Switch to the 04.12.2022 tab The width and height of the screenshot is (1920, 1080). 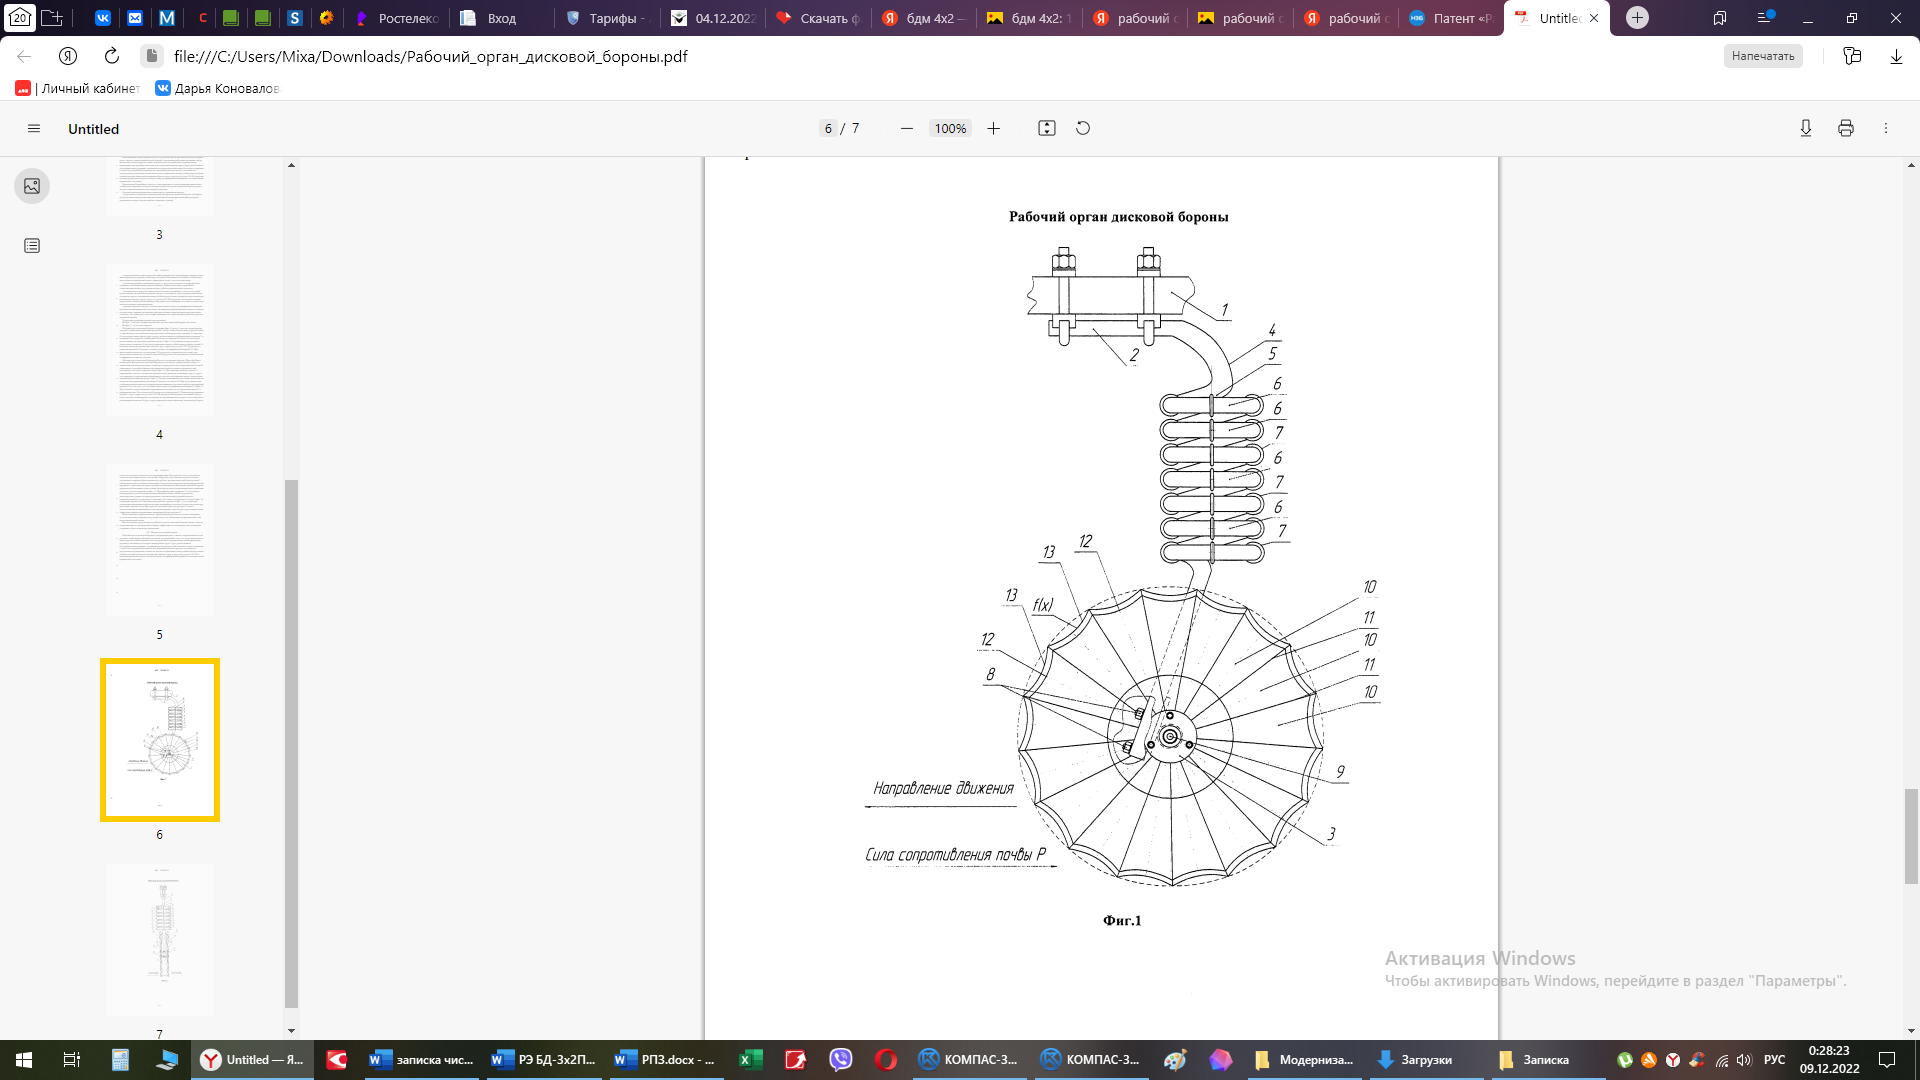coord(714,18)
